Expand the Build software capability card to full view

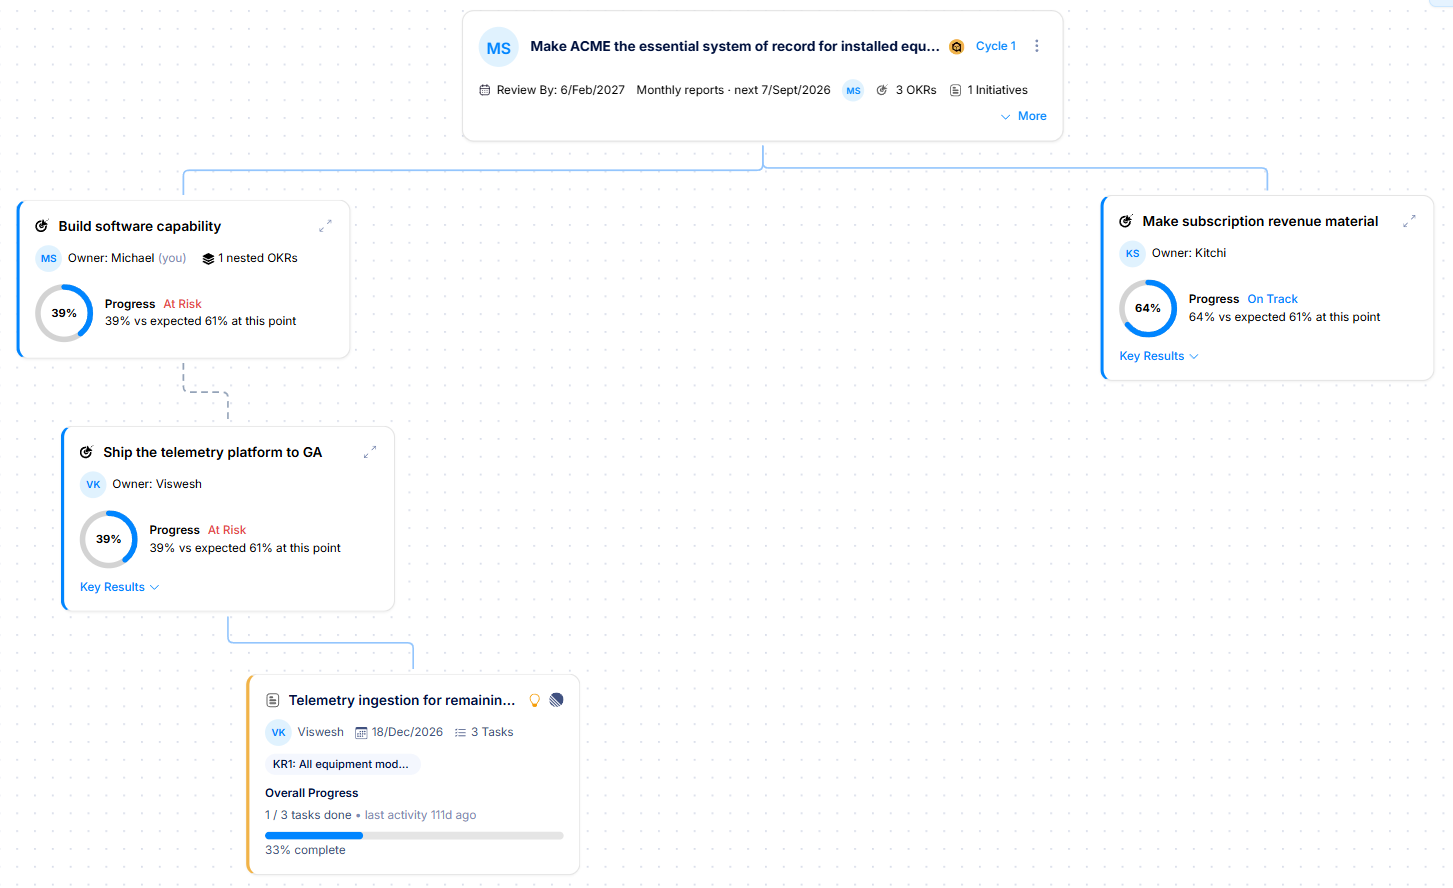pyautogui.click(x=325, y=226)
